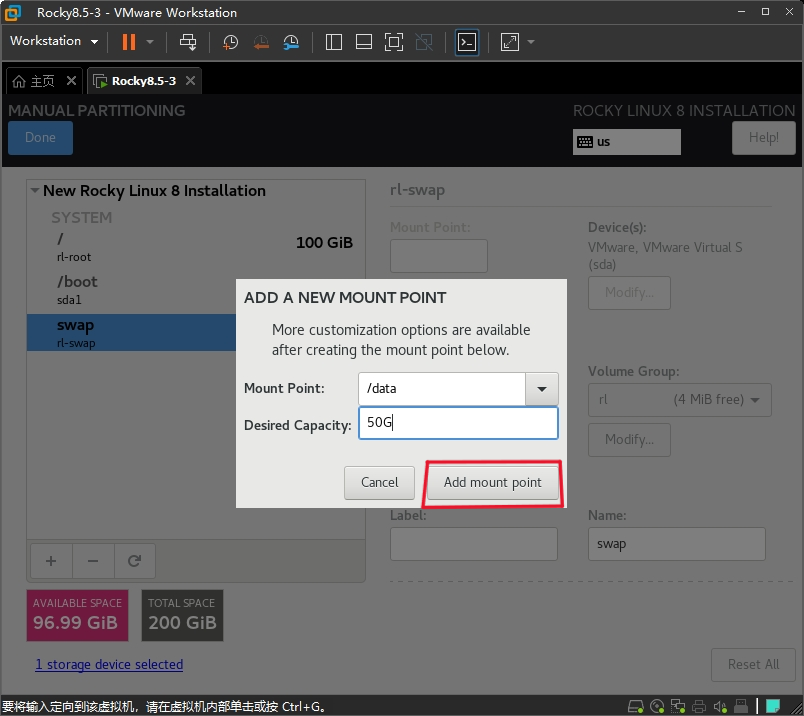Click the Help! button
This screenshot has height=716, width=804.
(x=763, y=137)
